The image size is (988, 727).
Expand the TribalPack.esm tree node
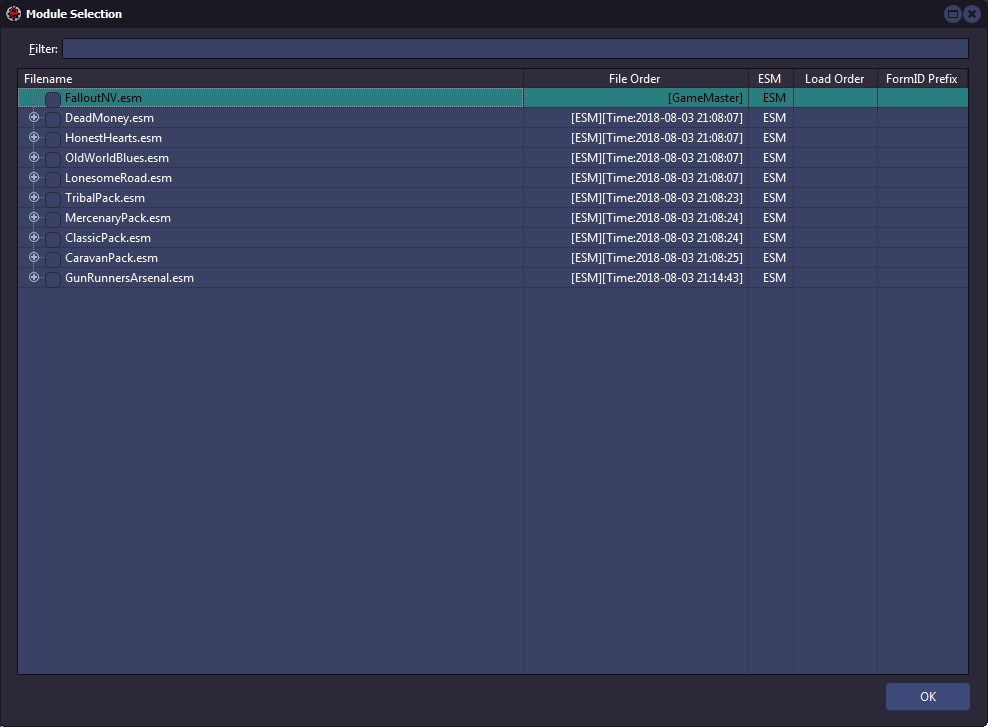pyautogui.click(x=34, y=197)
